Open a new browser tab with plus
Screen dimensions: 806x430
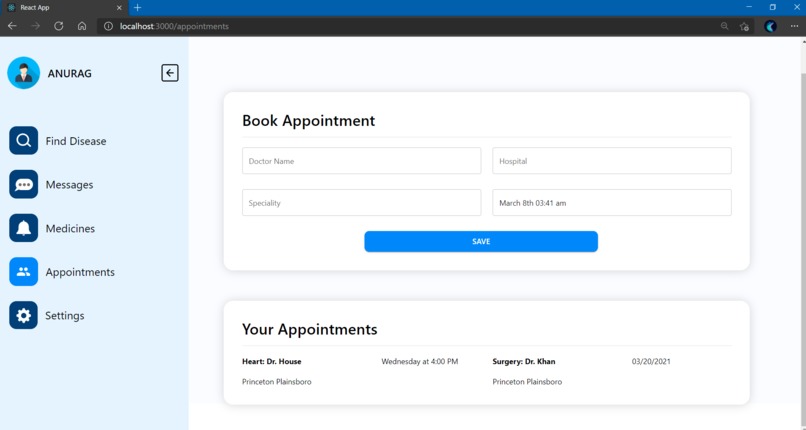pos(137,8)
